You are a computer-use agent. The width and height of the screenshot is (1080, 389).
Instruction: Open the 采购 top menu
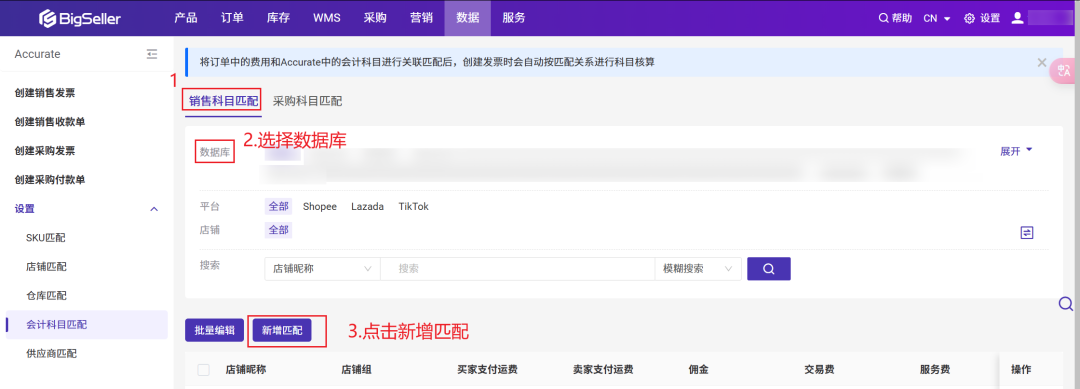tap(375, 18)
